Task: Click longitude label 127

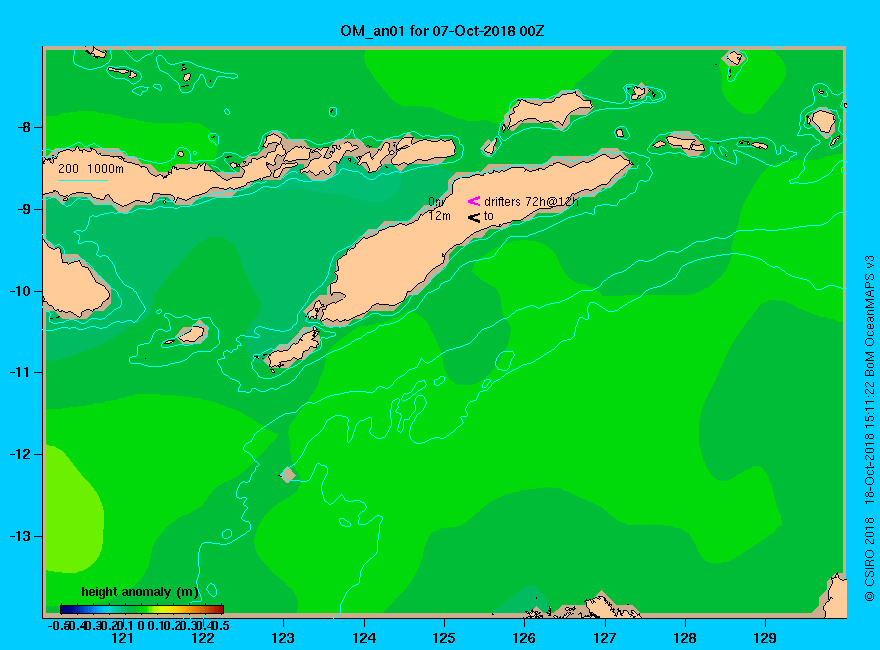Action: click(604, 638)
